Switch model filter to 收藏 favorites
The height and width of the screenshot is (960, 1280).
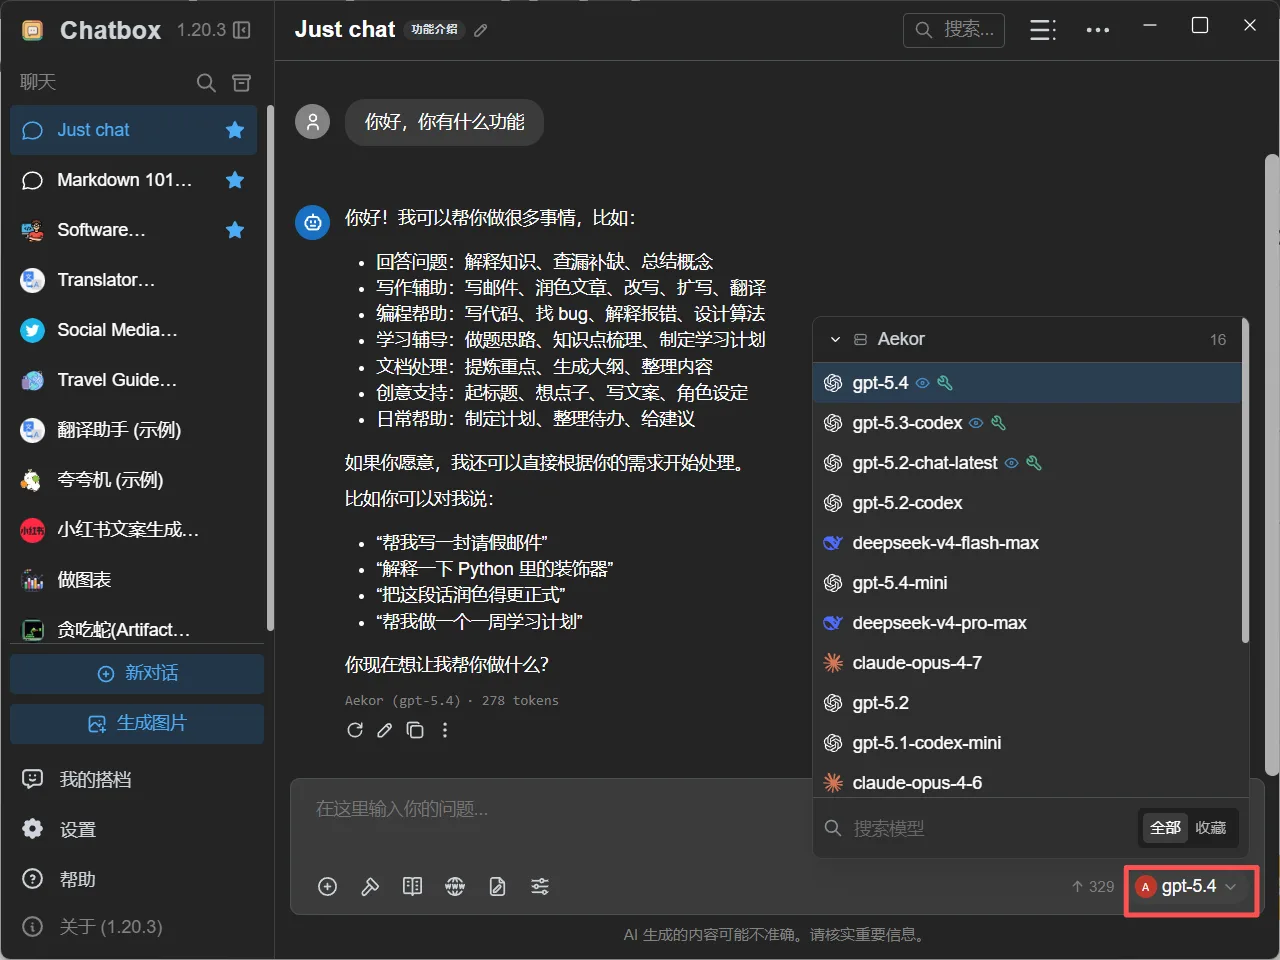click(1210, 828)
